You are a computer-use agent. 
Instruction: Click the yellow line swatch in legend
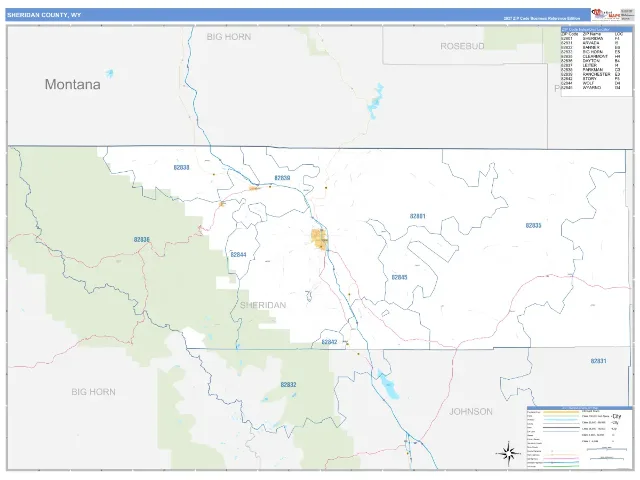(x=561, y=412)
